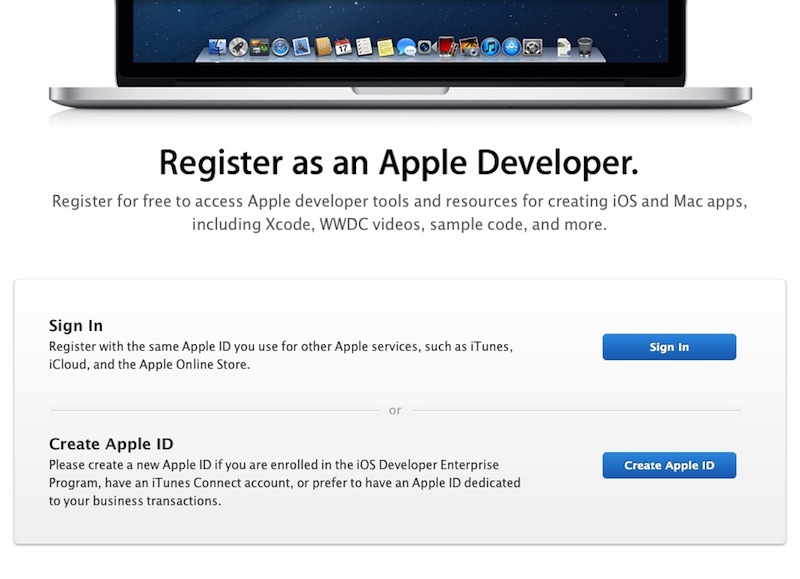Click the "Register as an Apple Developer" heading
Screen dimensions: 800x579
[x=399, y=162]
